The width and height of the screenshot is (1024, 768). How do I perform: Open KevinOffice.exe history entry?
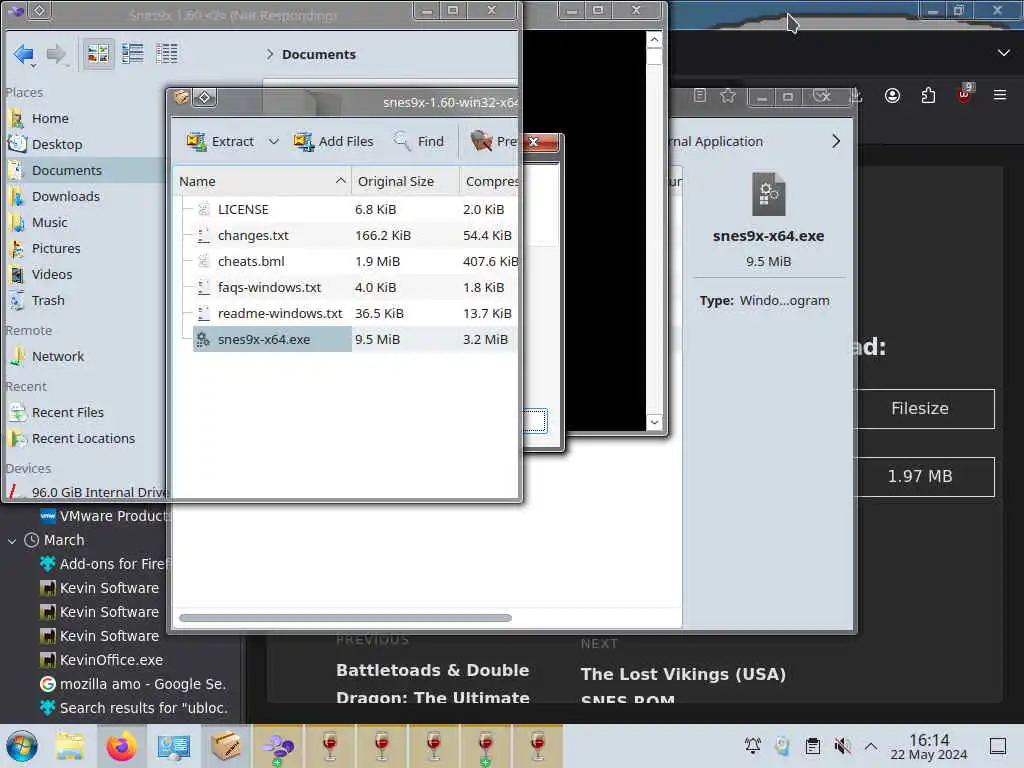tap(102, 660)
